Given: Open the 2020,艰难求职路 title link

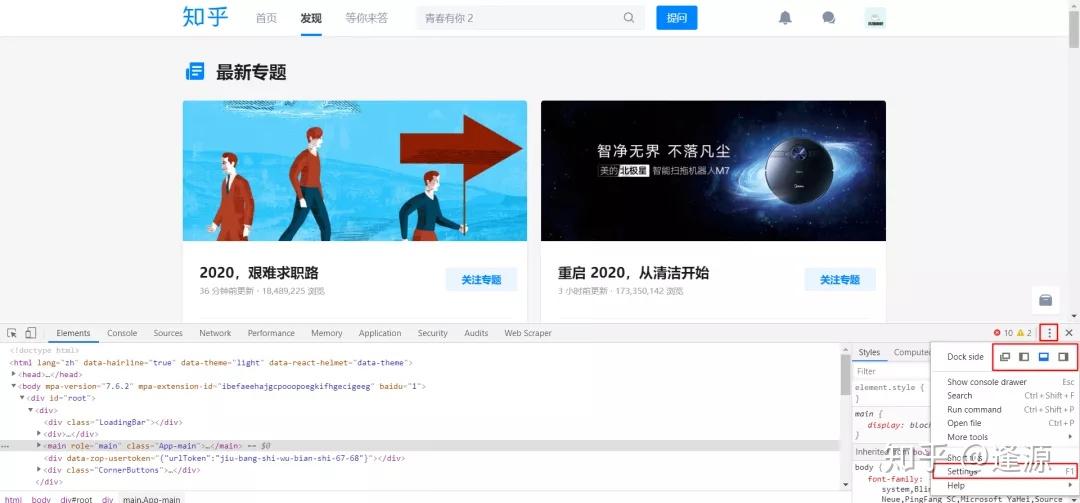Looking at the screenshot, I should [259, 273].
